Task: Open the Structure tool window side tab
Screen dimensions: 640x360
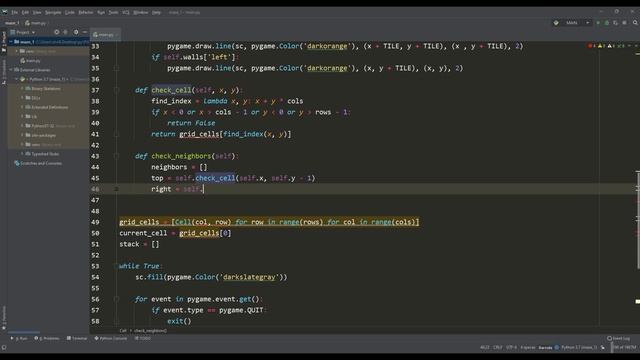Action: click(4, 72)
